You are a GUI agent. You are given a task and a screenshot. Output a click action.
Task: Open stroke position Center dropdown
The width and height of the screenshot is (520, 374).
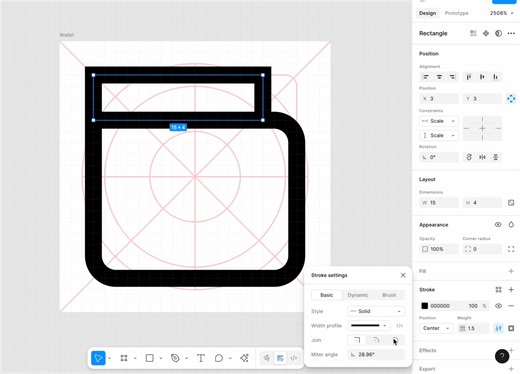(x=436, y=328)
